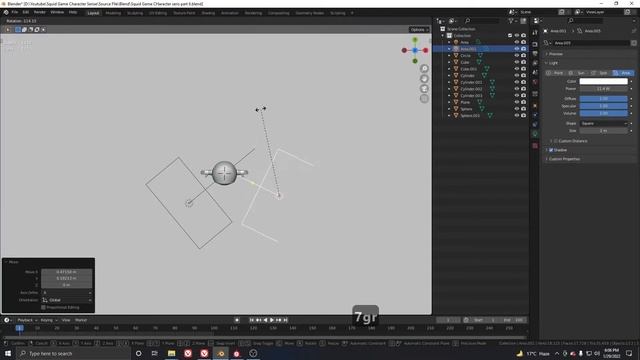Select the Extend selection mode icon
Image resolution: width=640 pixels, height=360 pixels.
click(x=24, y=29)
